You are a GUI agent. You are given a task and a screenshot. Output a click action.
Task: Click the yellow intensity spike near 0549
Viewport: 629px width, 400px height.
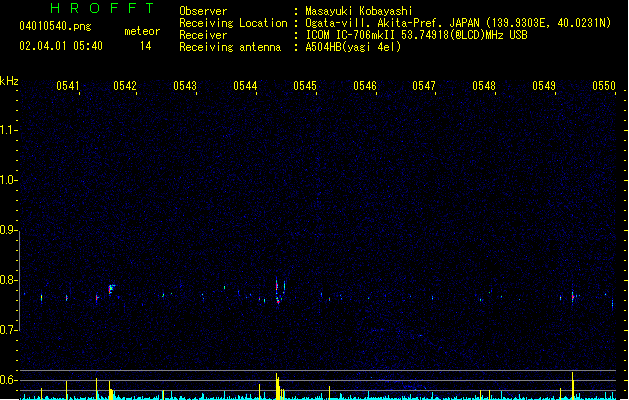[x=572, y=385]
